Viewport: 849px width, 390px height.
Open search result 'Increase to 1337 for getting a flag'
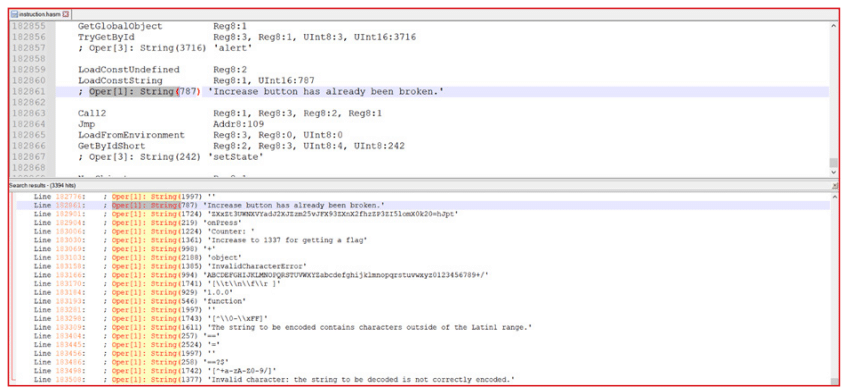click(x=200, y=240)
